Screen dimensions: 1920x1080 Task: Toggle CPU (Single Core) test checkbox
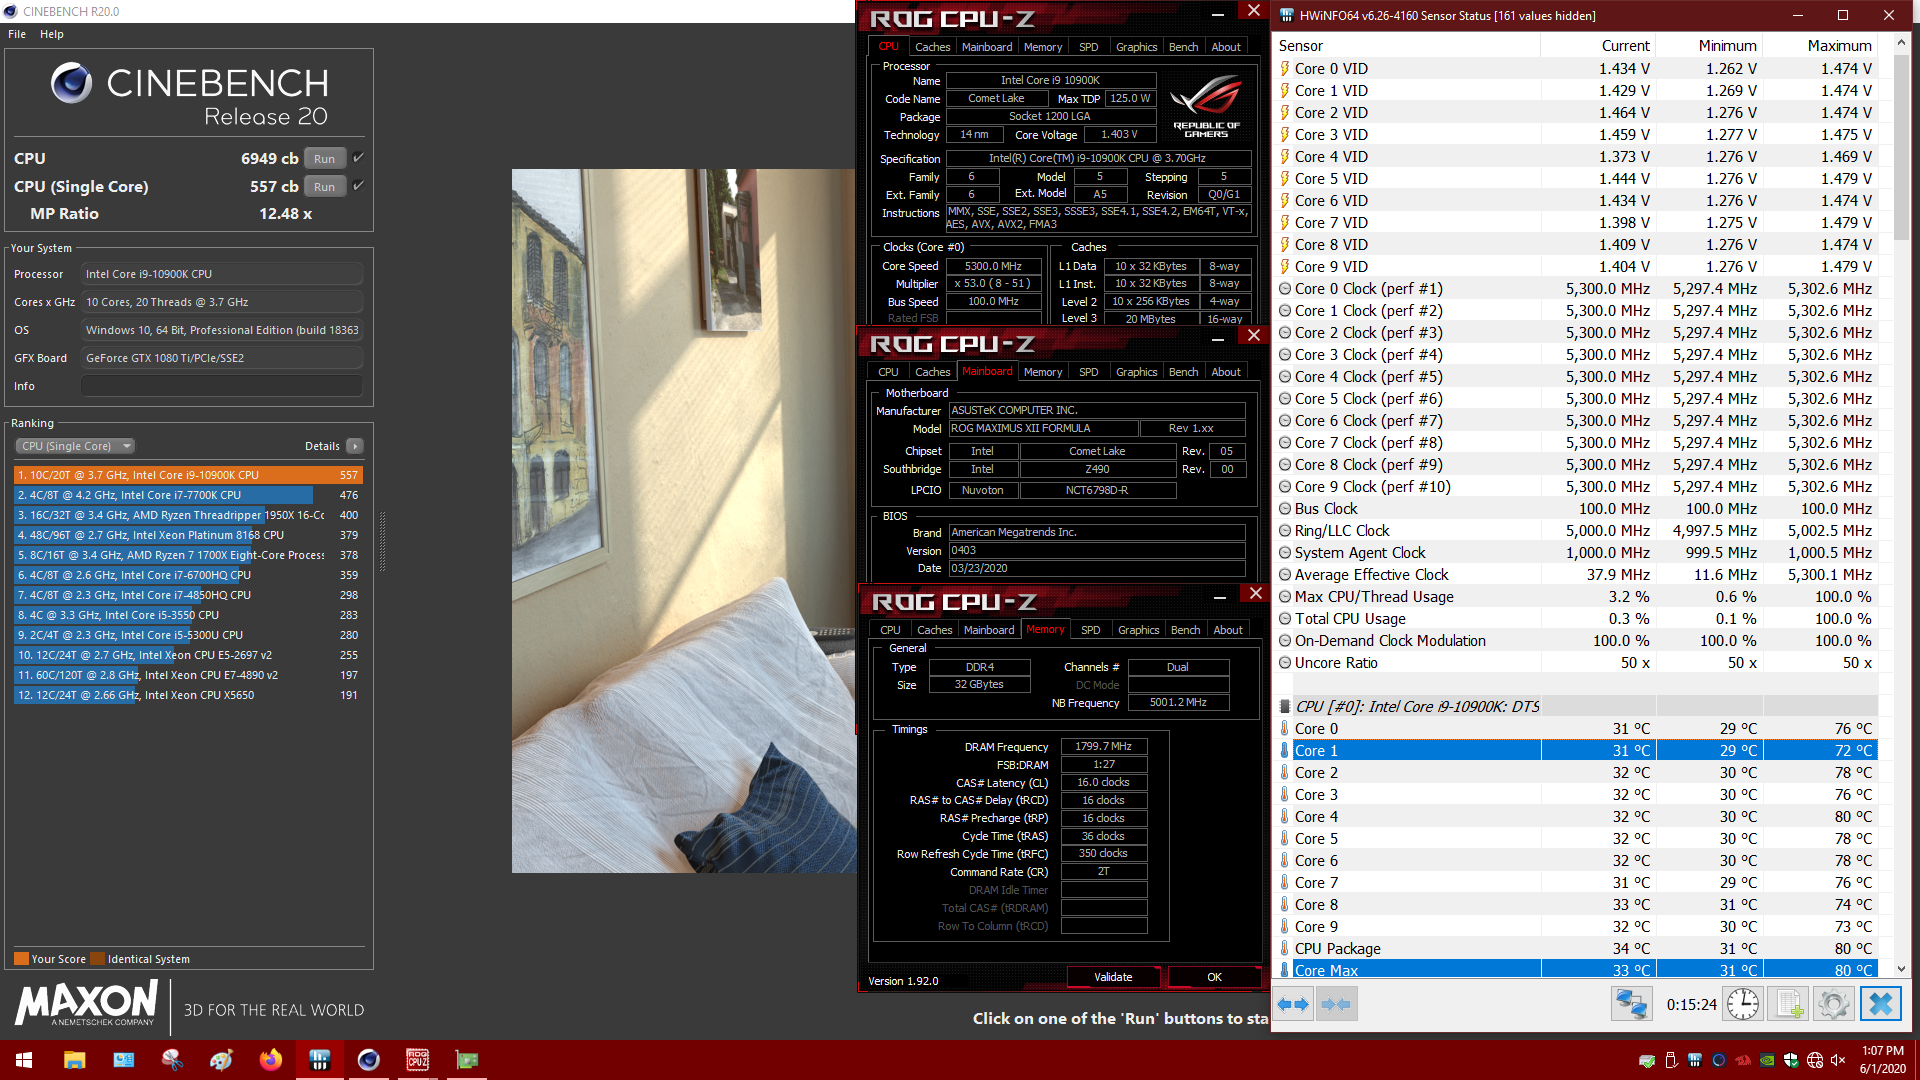pos(358,186)
